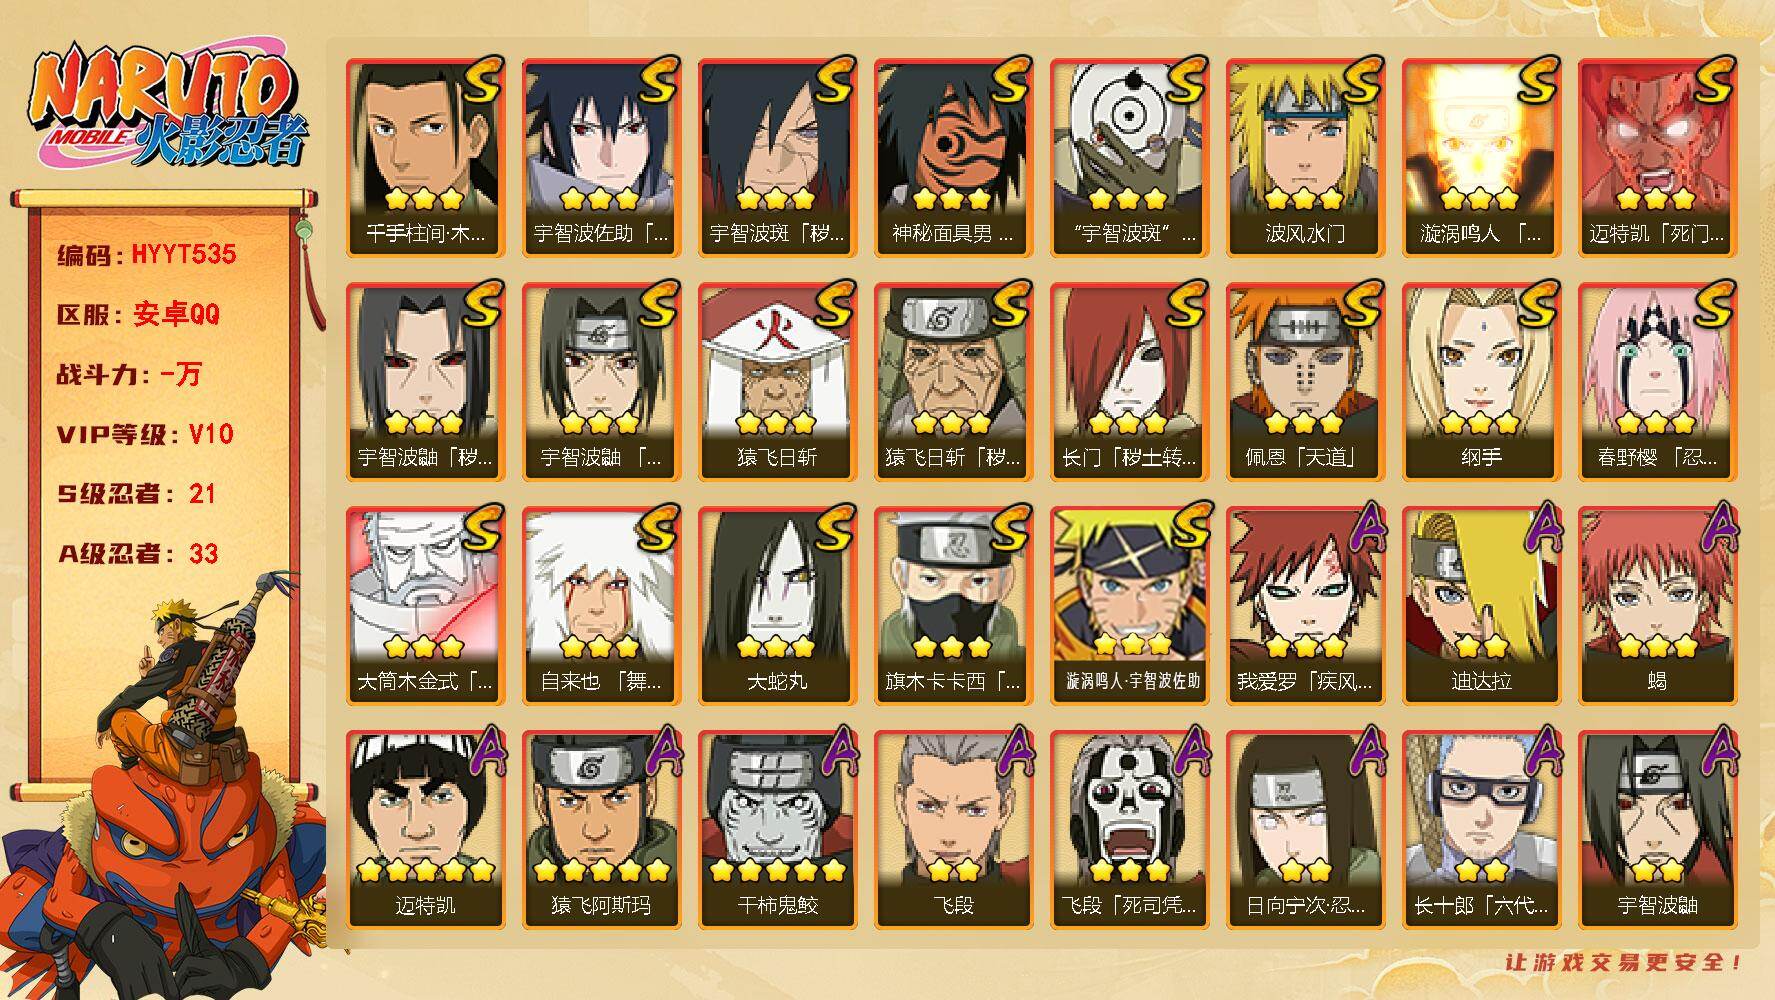Choose the 飞段 two-star card
This screenshot has width=1775, height=1000.
(x=953, y=829)
